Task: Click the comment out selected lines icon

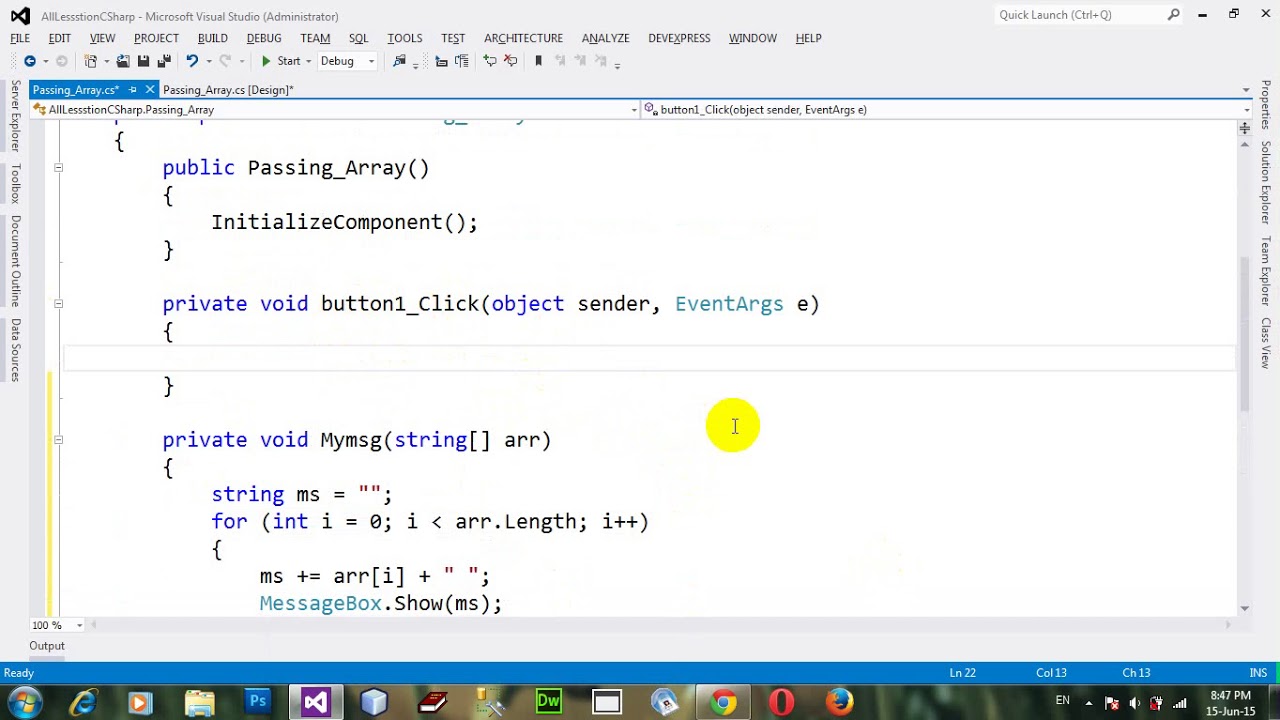Action: 490,61
